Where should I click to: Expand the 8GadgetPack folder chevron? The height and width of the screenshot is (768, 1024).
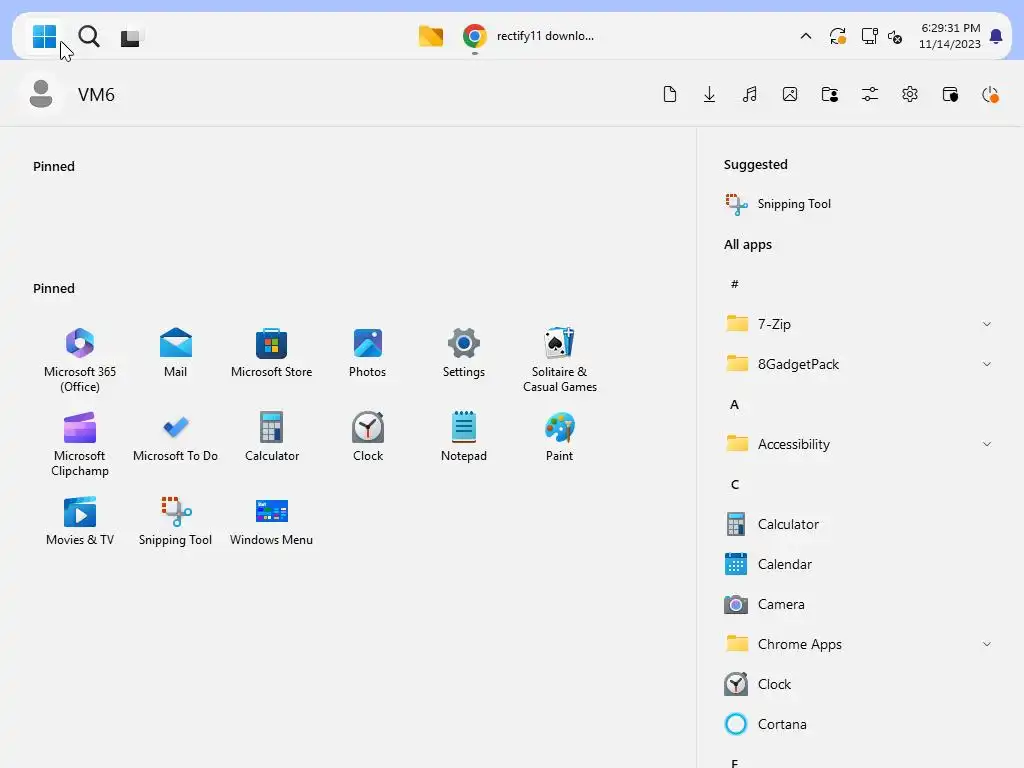(x=987, y=364)
